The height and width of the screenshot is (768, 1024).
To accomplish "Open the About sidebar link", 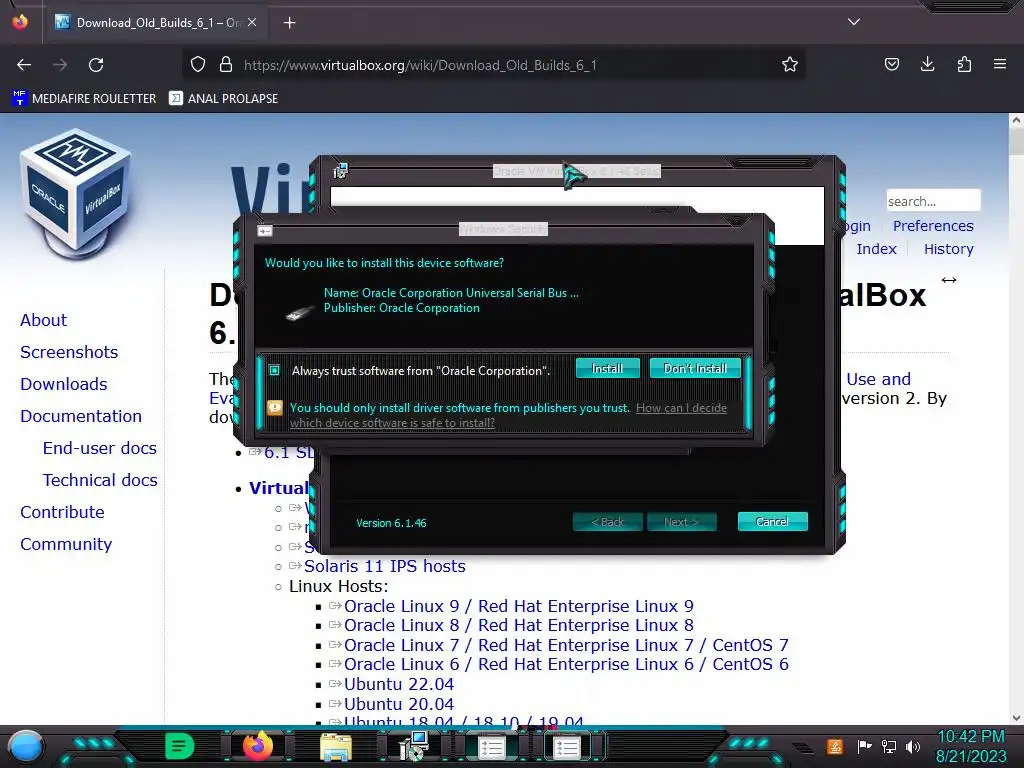I will pyautogui.click(x=43, y=320).
